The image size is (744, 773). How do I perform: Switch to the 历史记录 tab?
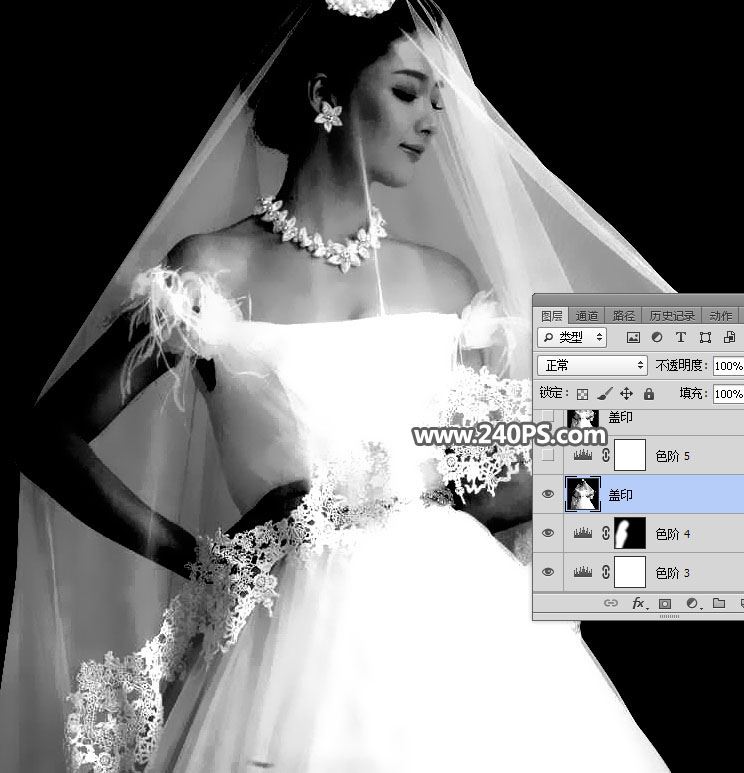coord(670,315)
